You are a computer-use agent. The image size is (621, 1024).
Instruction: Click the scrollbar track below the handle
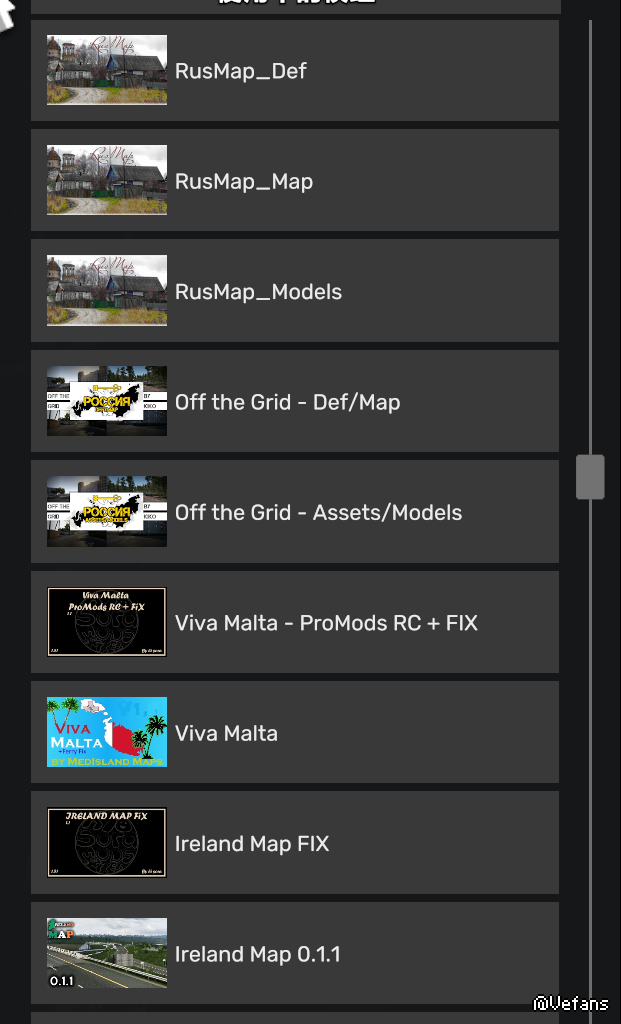coord(590,751)
